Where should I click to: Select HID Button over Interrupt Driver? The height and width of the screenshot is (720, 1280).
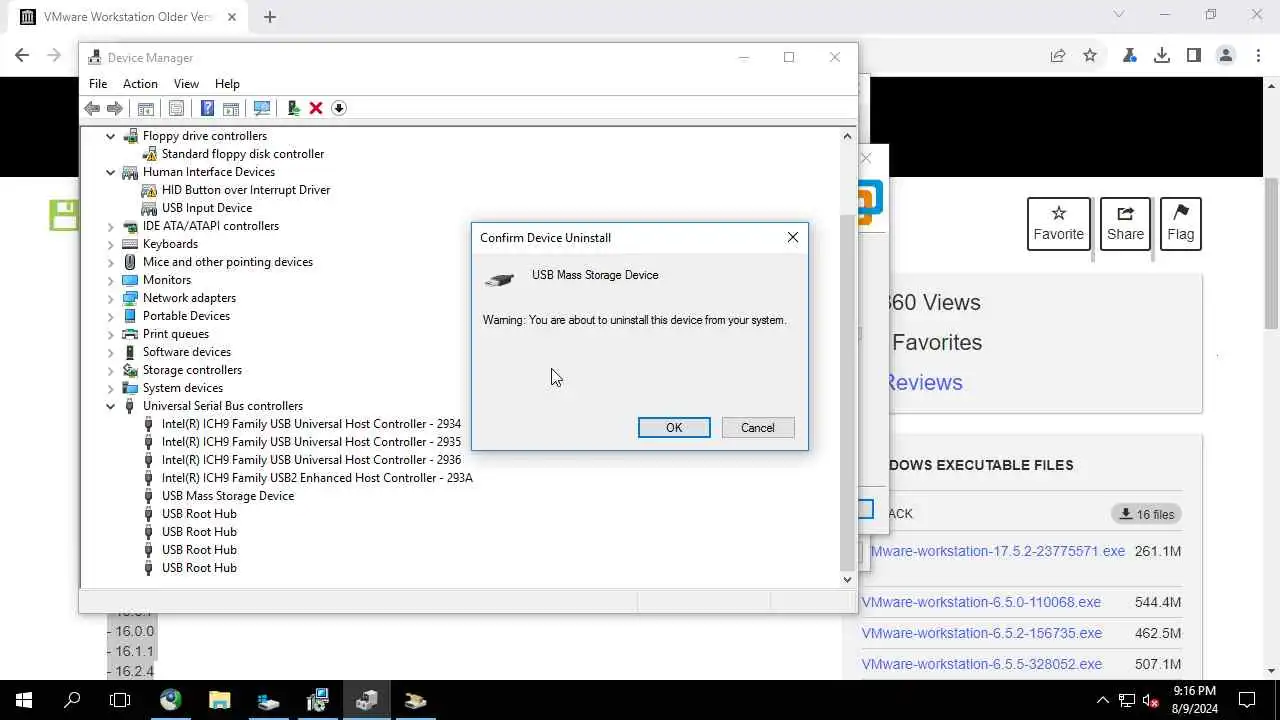[x=245, y=190]
